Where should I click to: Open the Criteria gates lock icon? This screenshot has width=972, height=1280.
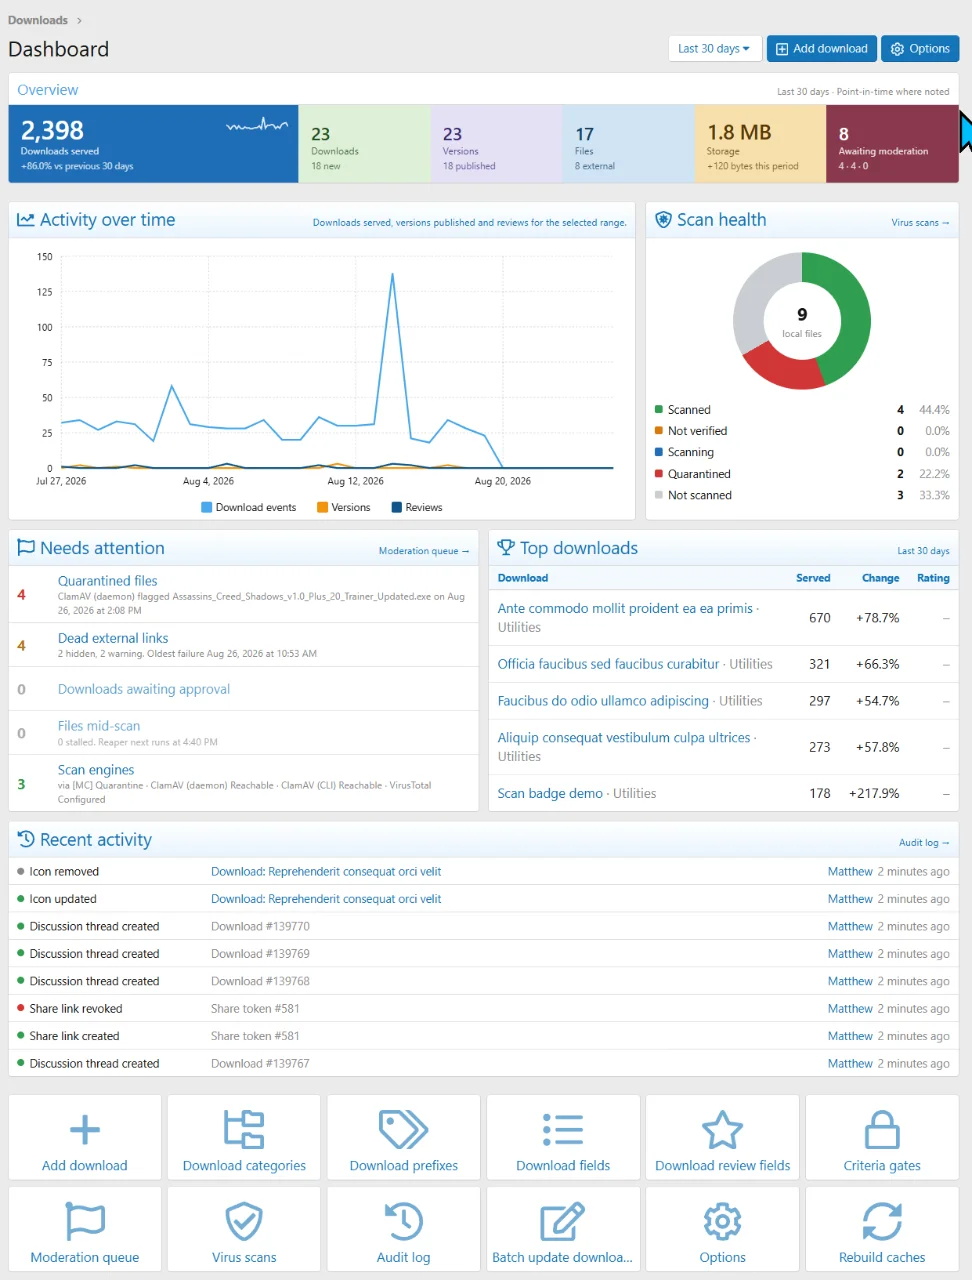click(882, 1130)
